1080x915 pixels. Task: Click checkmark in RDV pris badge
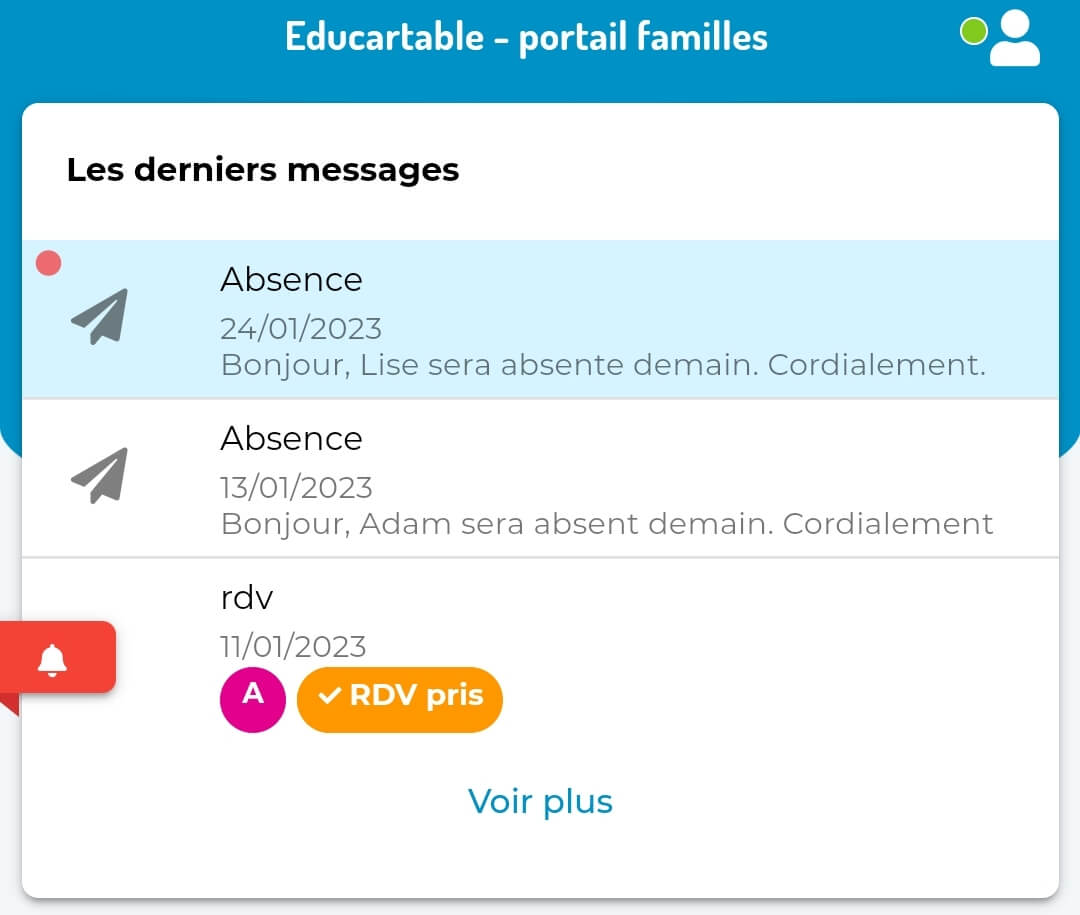point(330,695)
